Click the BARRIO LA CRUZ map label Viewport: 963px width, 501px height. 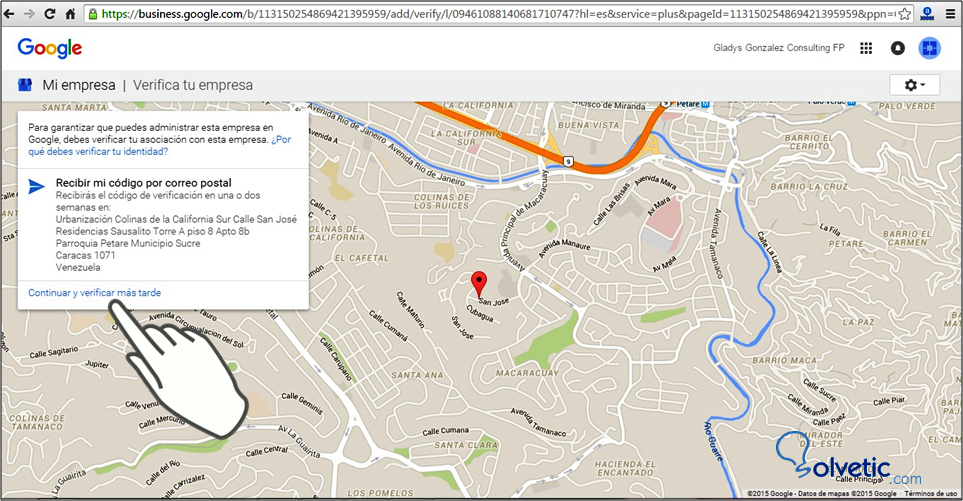coord(809,186)
